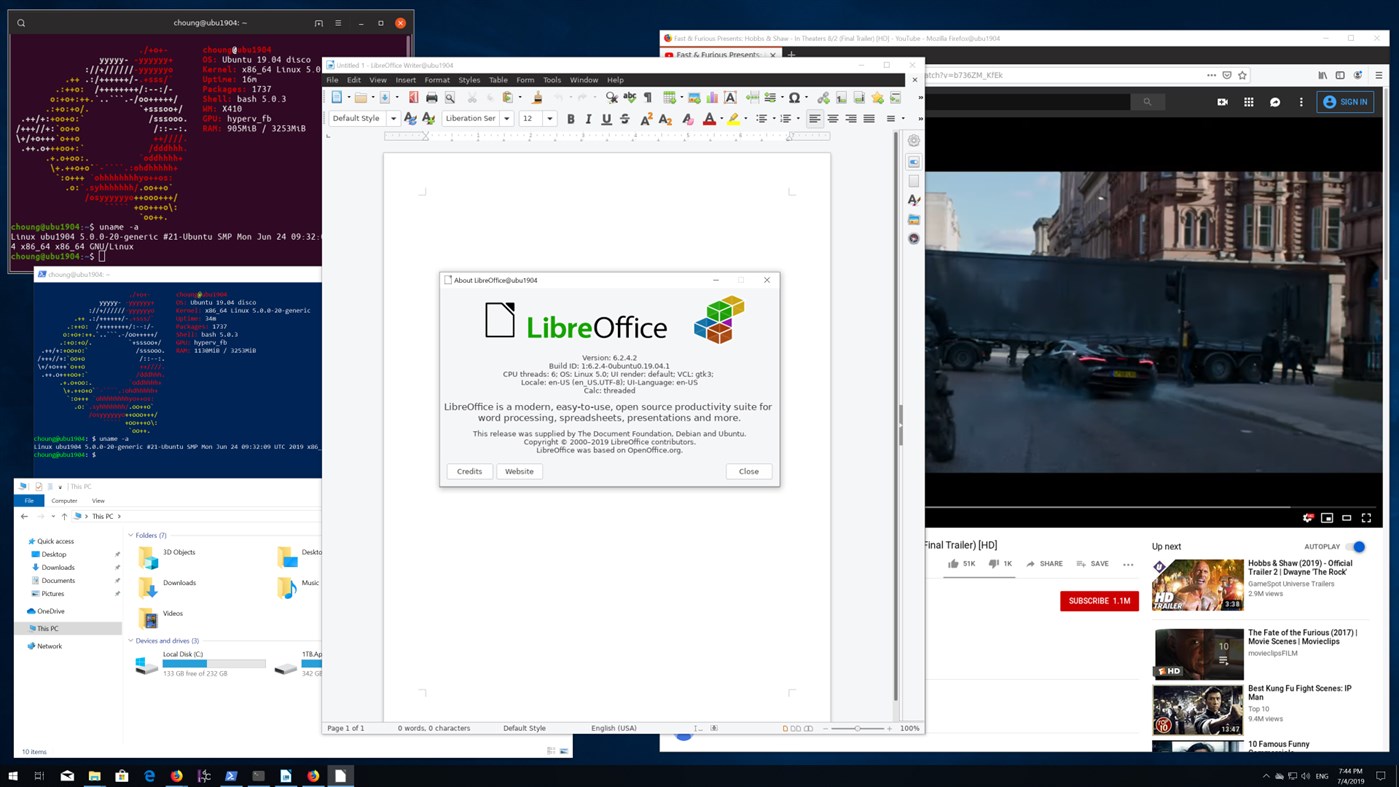Viewport: 1399px width, 787px height.
Task: Click the Print icon in Writer toolbar
Action: tap(432, 98)
